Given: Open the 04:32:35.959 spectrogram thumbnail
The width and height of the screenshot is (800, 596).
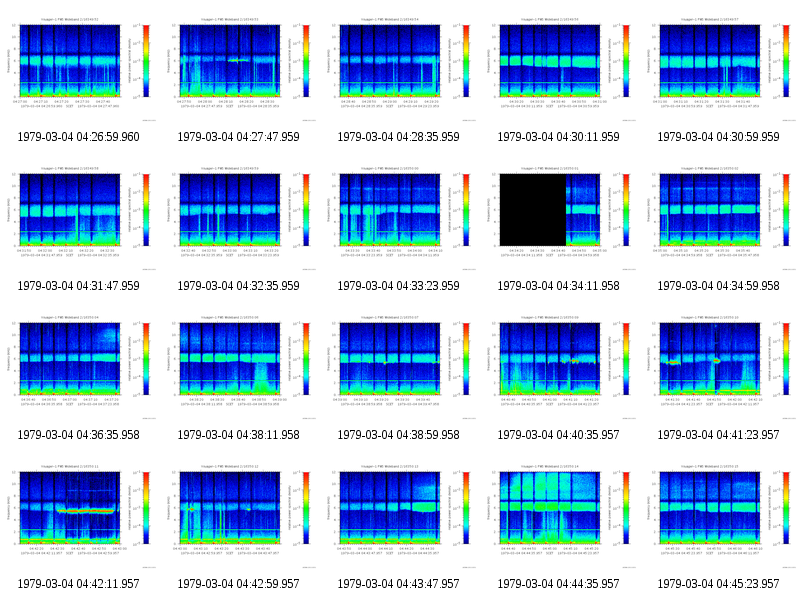Looking at the screenshot, I should 238,218.
